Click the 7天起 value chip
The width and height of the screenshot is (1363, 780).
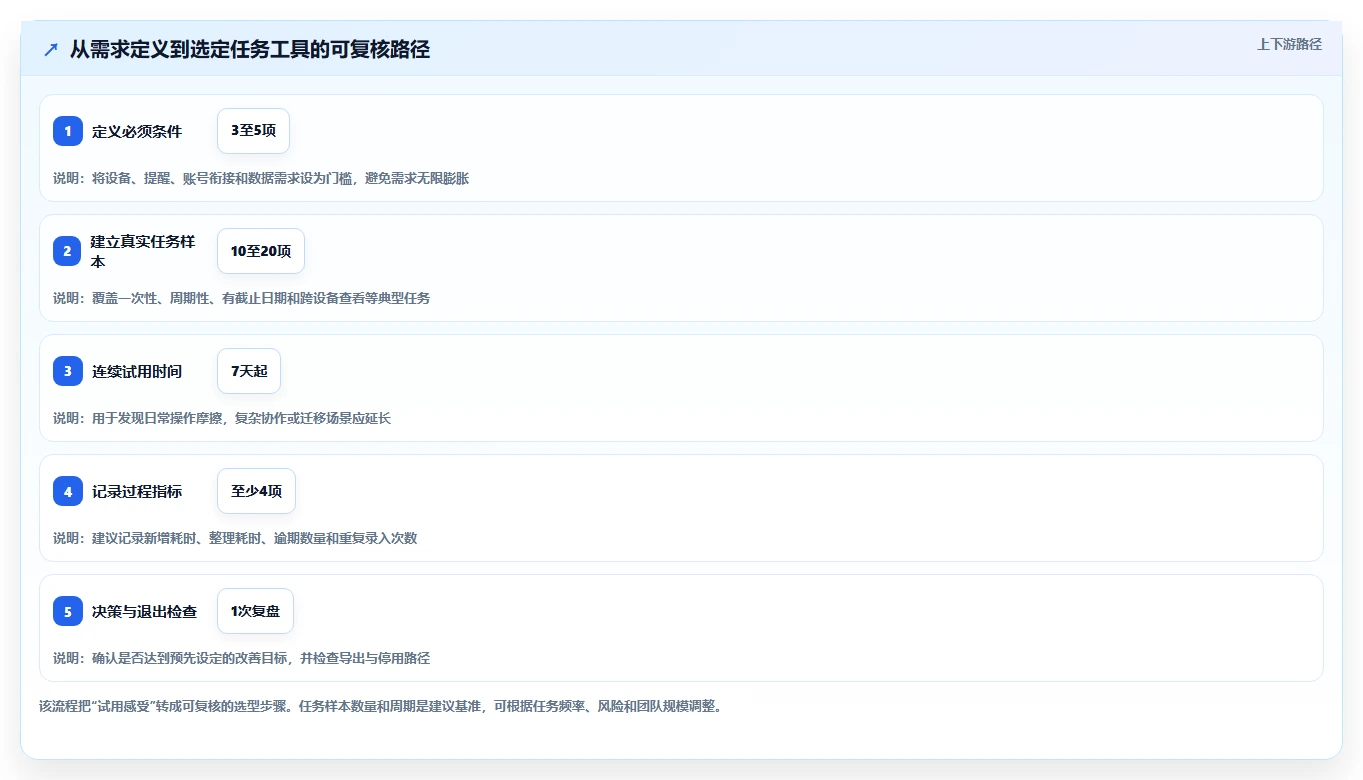[x=249, y=371]
